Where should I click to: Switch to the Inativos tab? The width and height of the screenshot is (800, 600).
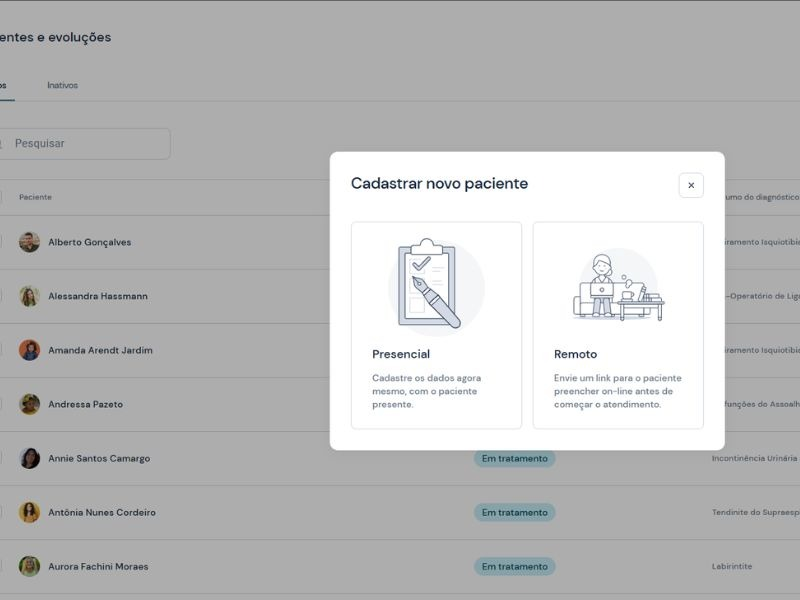[62, 85]
